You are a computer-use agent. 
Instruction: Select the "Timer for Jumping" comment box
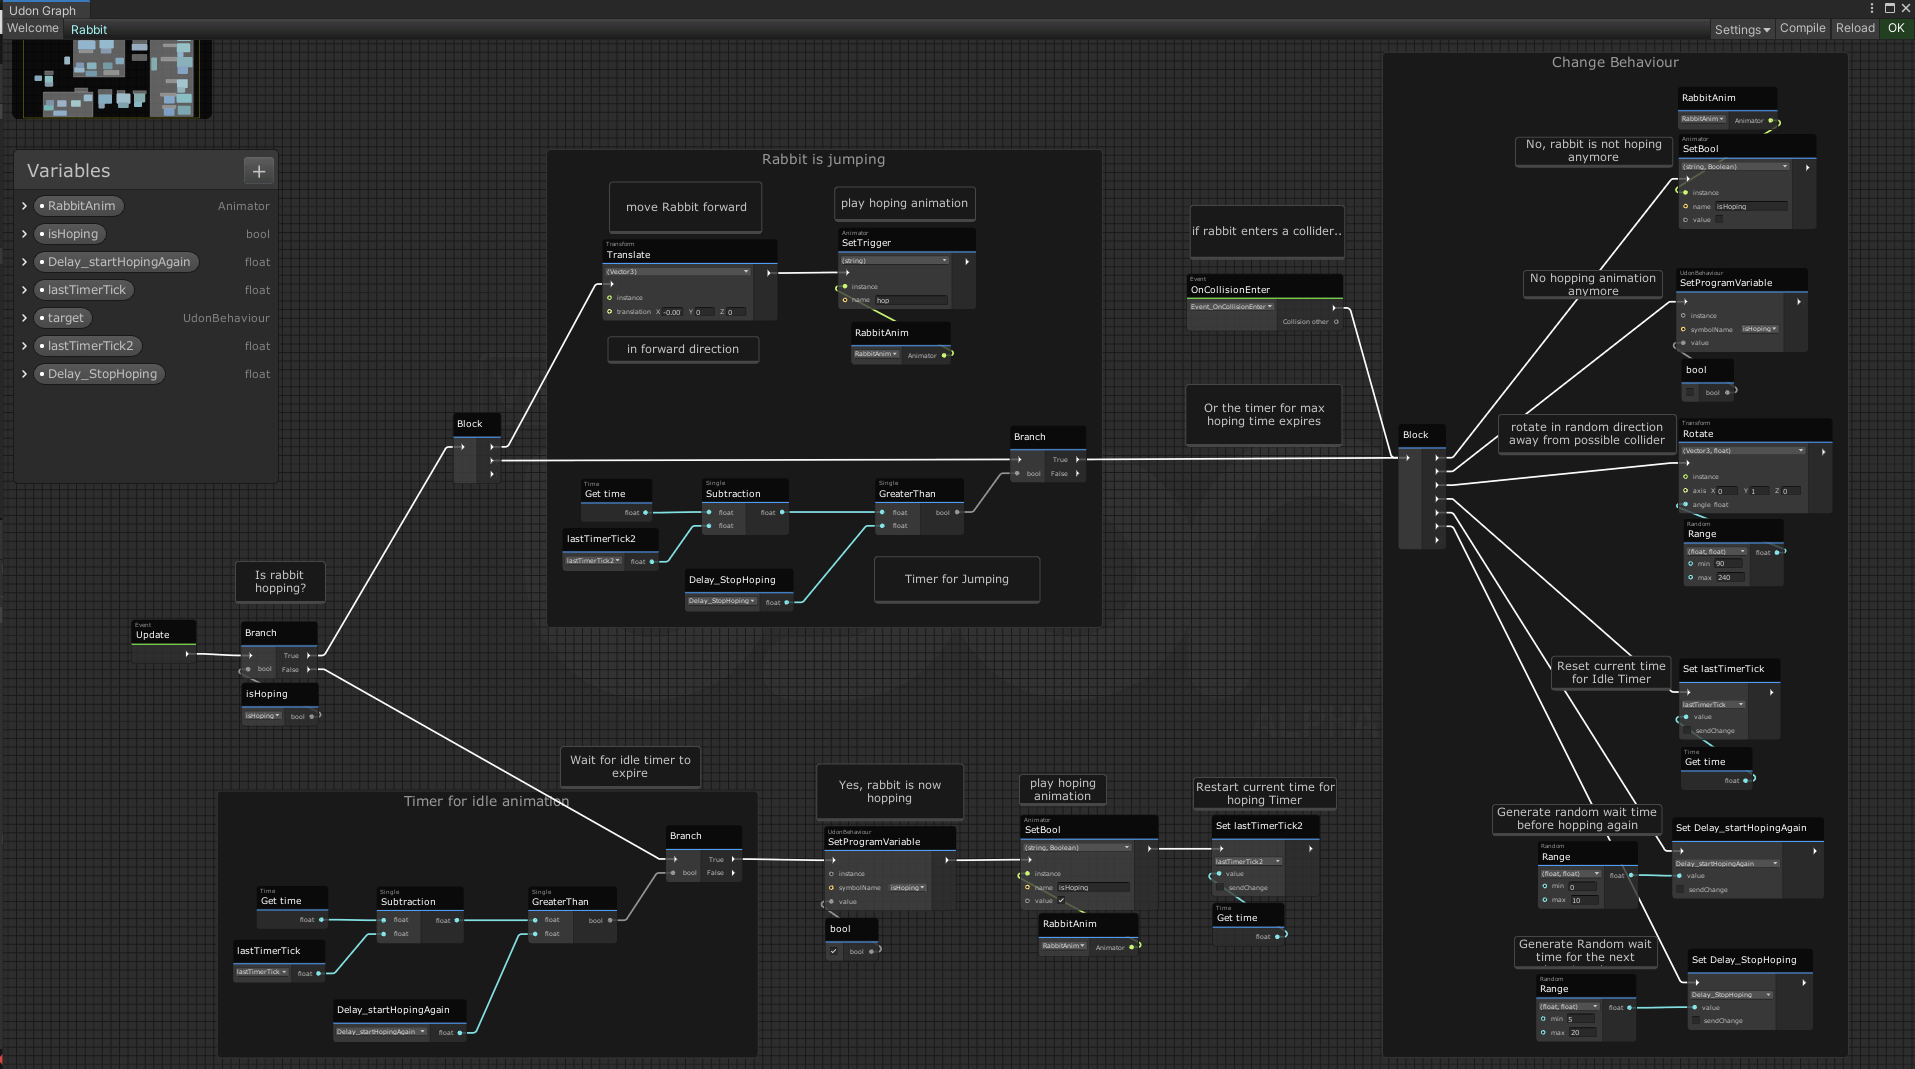tap(957, 580)
